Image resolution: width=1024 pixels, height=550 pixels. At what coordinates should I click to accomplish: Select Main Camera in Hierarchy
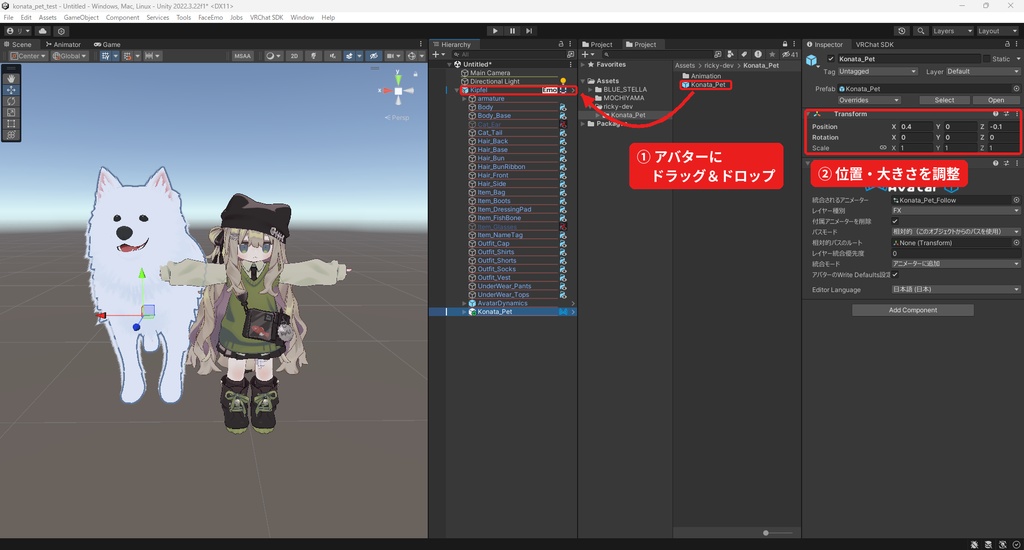[490, 73]
